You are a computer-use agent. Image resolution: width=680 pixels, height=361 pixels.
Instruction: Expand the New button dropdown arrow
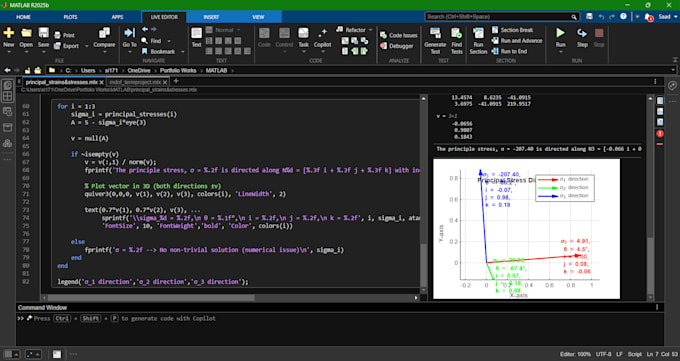pyautogui.click(x=9, y=52)
